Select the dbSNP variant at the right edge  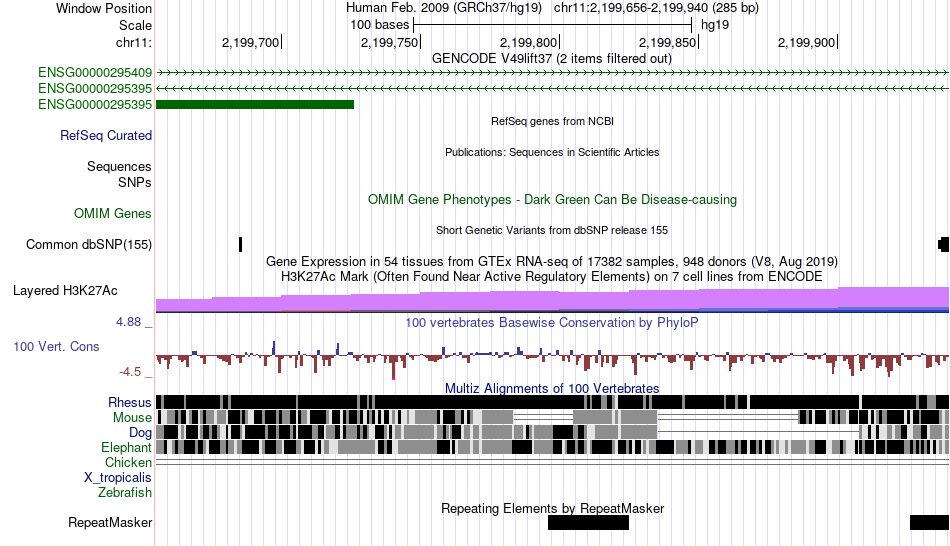coord(943,244)
